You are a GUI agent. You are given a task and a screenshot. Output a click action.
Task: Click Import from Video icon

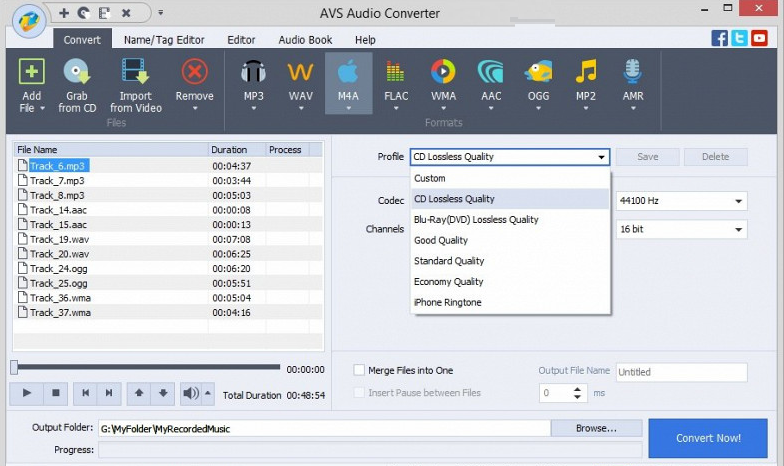[x=135, y=72]
